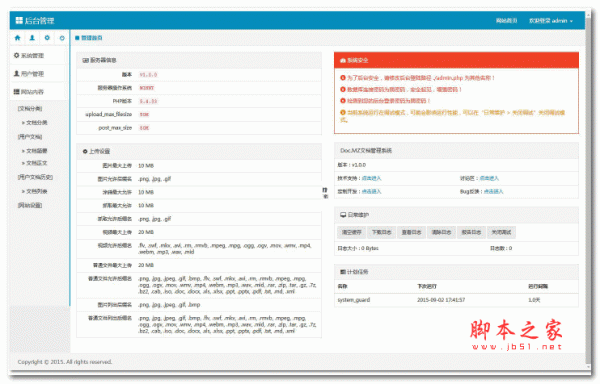Image resolution: width=600 pixels, height=384 pixels.
Task: Open the 系统管理 sidebar menu
Action: (38, 56)
